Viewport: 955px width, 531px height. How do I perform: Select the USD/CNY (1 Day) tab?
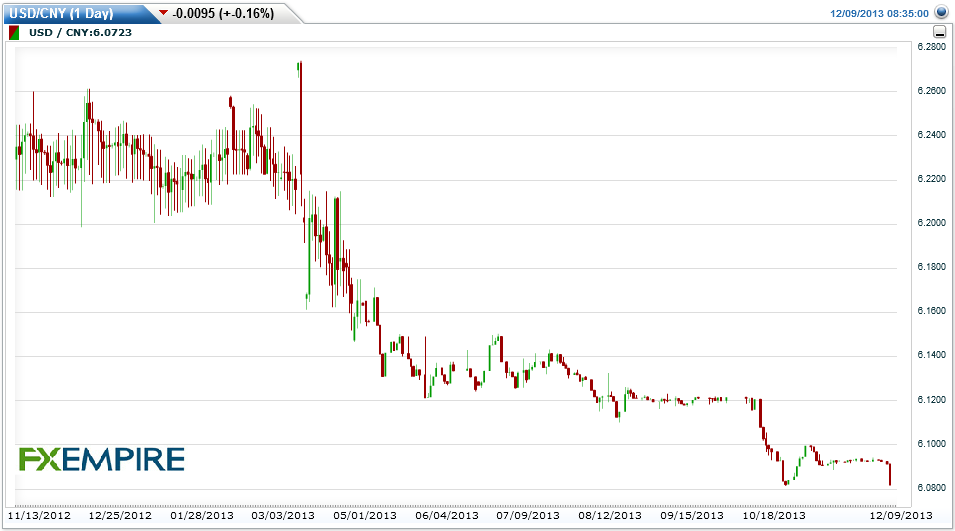(x=62, y=13)
